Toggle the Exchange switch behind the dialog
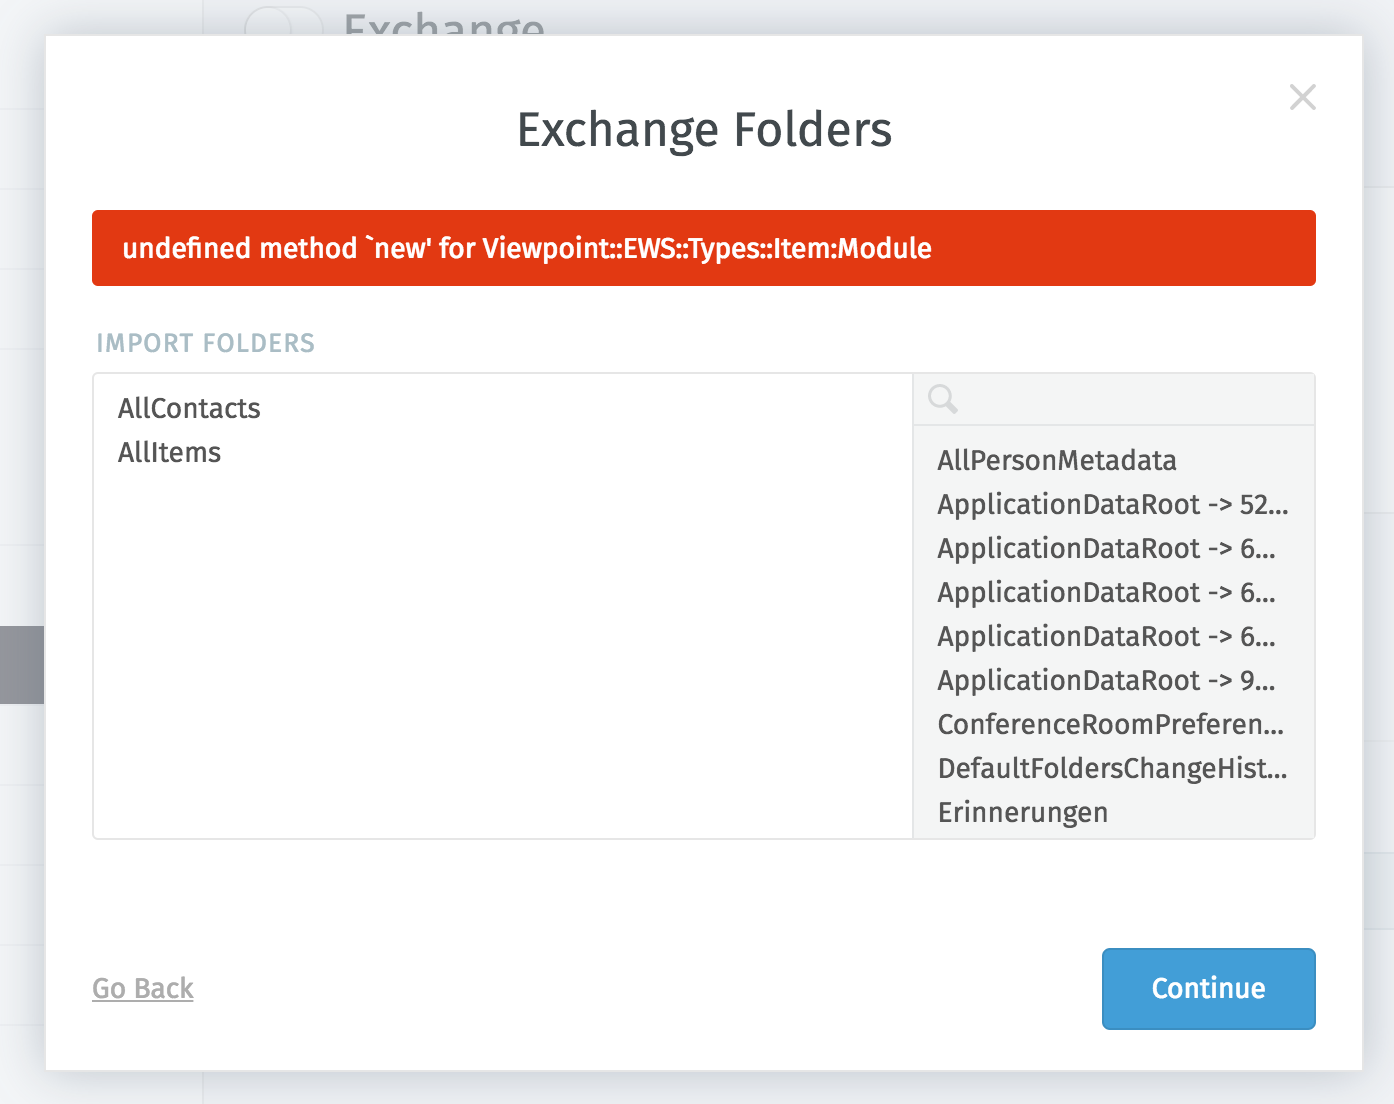1394x1104 pixels. tap(284, 22)
